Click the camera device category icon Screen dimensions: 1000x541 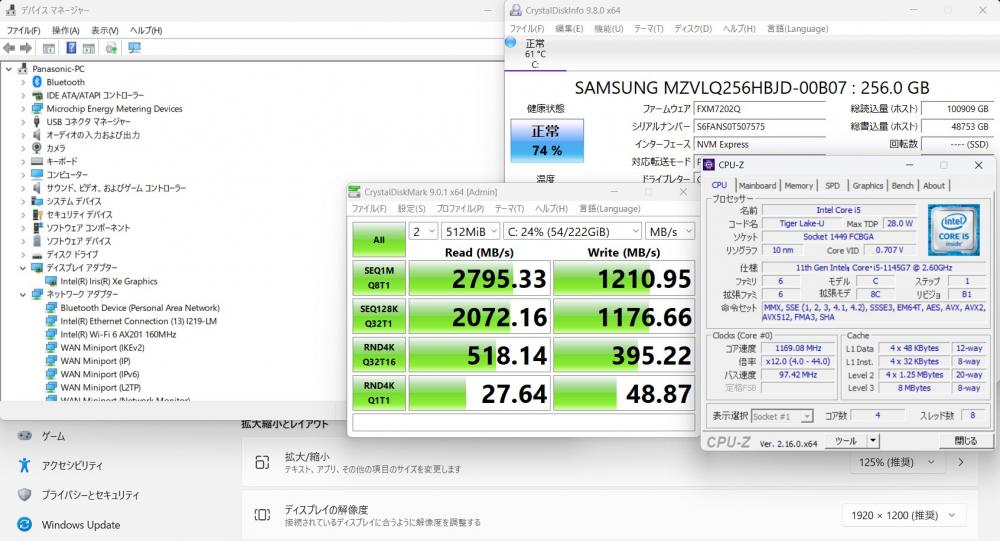pyautogui.click(x=37, y=148)
